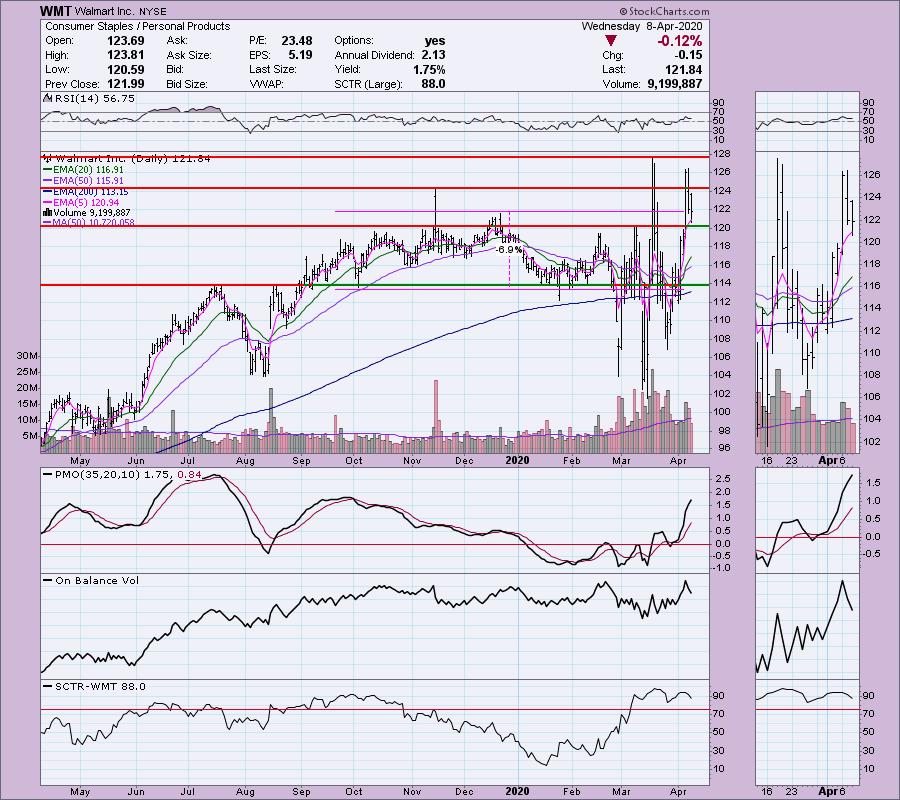
Task: Click the date 'Wednesday 8-Apr-2020'
Action: pos(642,26)
